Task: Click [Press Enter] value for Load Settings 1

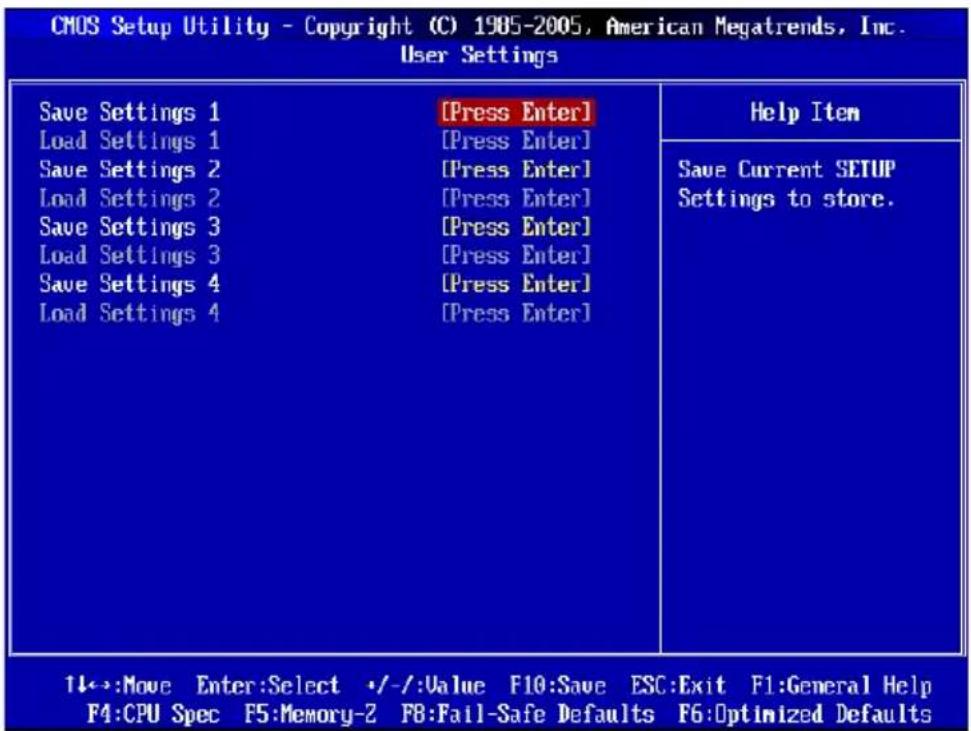Action: click(x=516, y=141)
